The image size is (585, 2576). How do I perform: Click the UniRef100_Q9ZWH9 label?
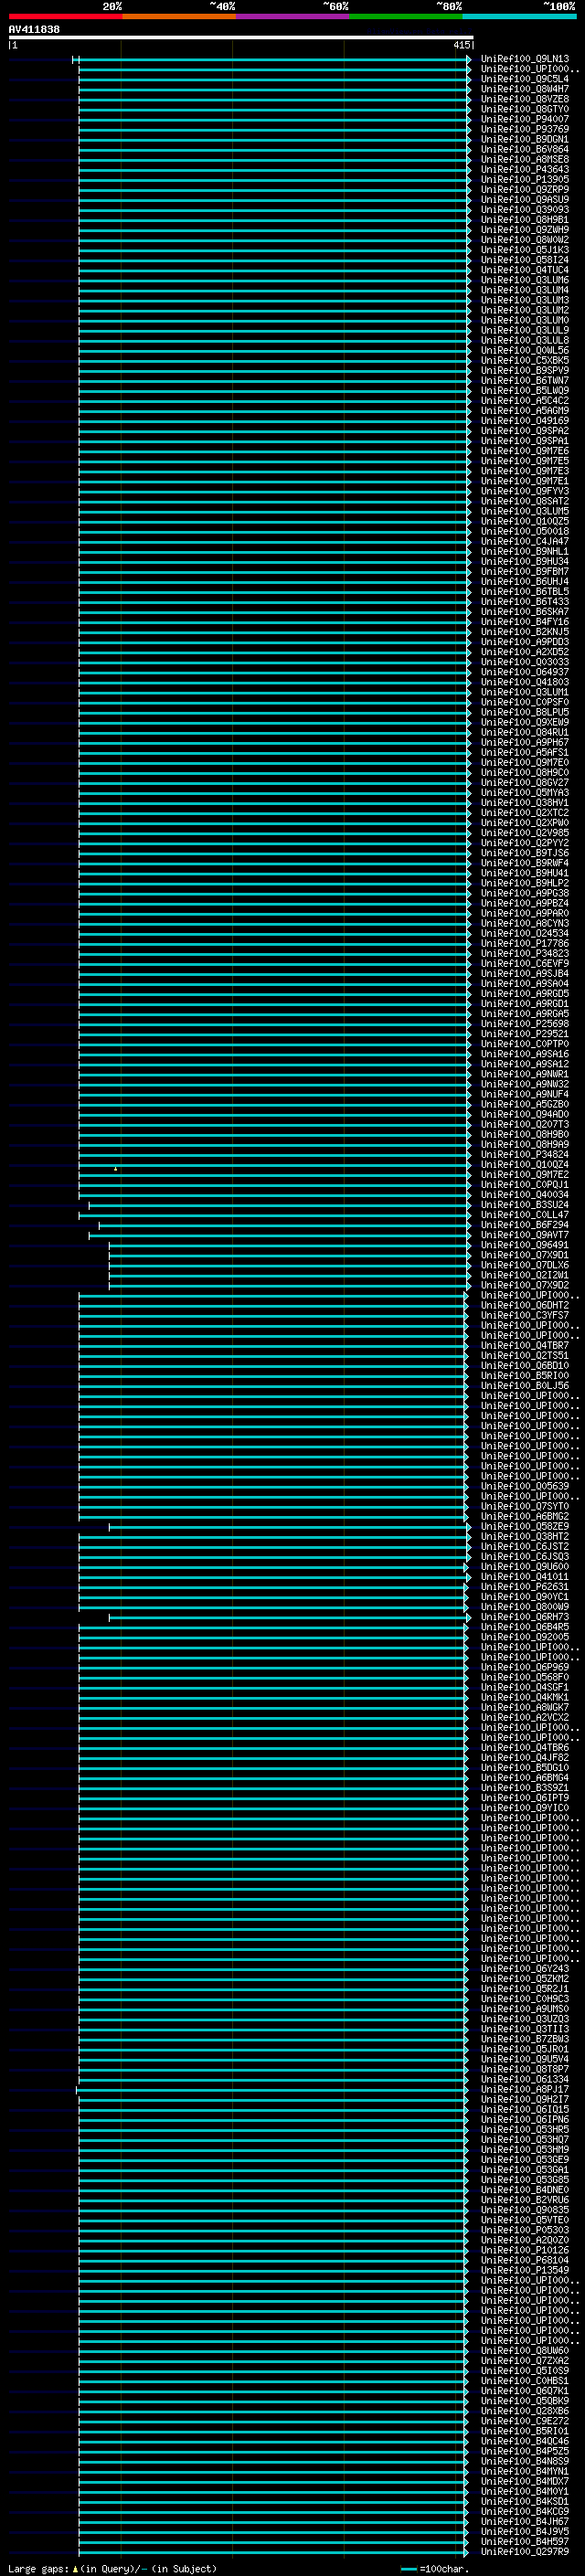pyautogui.click(x=525, y=230)
